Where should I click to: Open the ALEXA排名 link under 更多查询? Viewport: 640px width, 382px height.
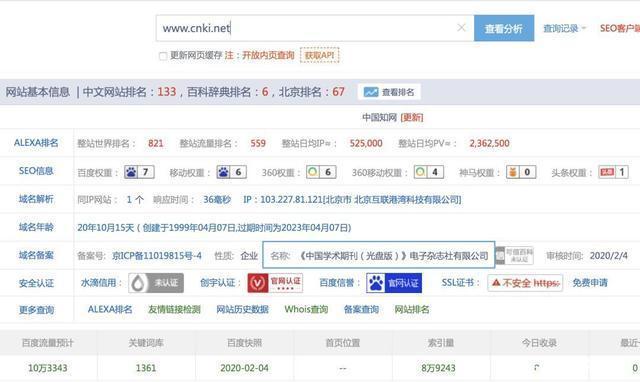[x=110, y=309]
